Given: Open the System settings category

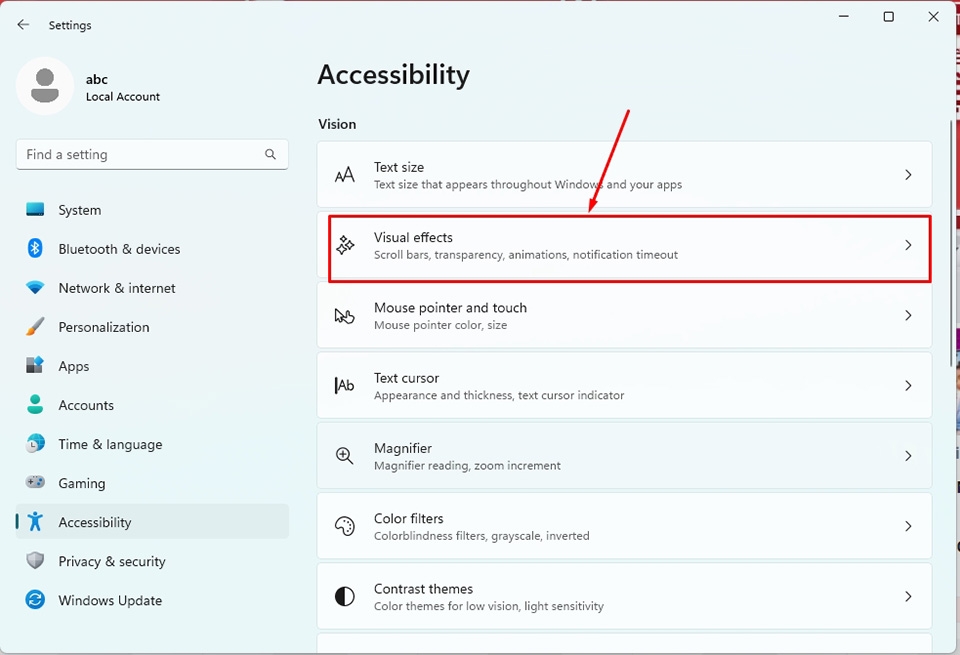Looking at the screenshot, I should point(80,210).
